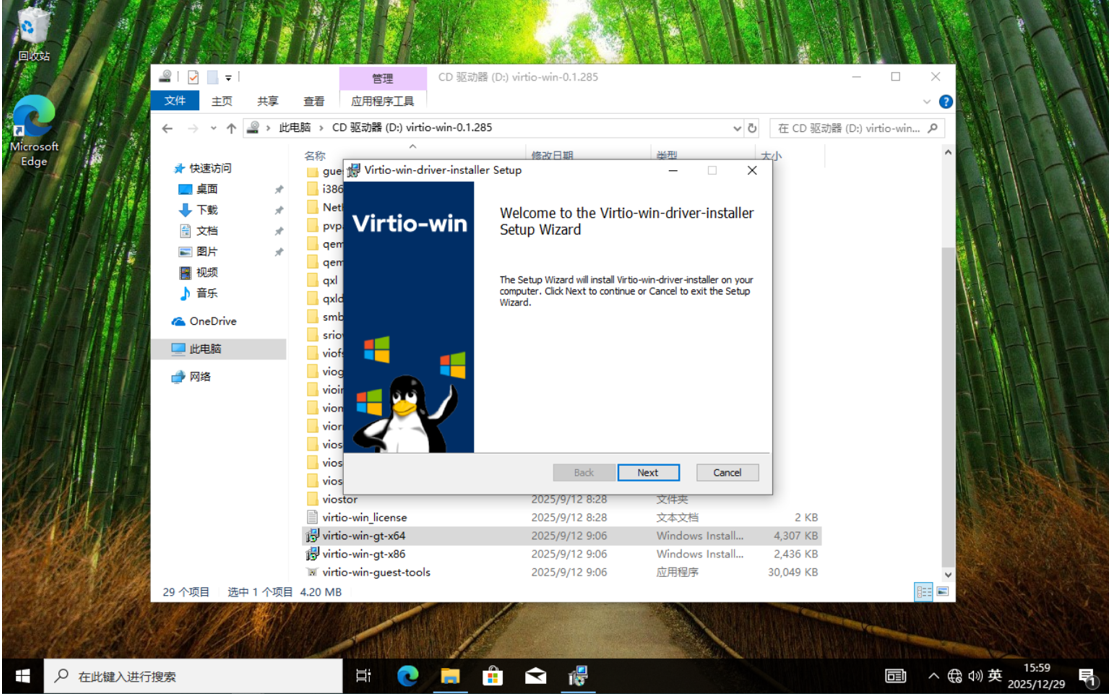1110x696 pixels.
Task: Refresh the current folder view
Action: click(753, 128)
